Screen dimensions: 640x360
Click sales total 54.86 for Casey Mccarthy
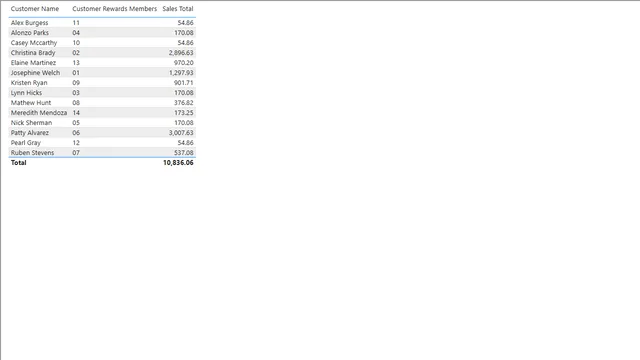tap(185, 43)
